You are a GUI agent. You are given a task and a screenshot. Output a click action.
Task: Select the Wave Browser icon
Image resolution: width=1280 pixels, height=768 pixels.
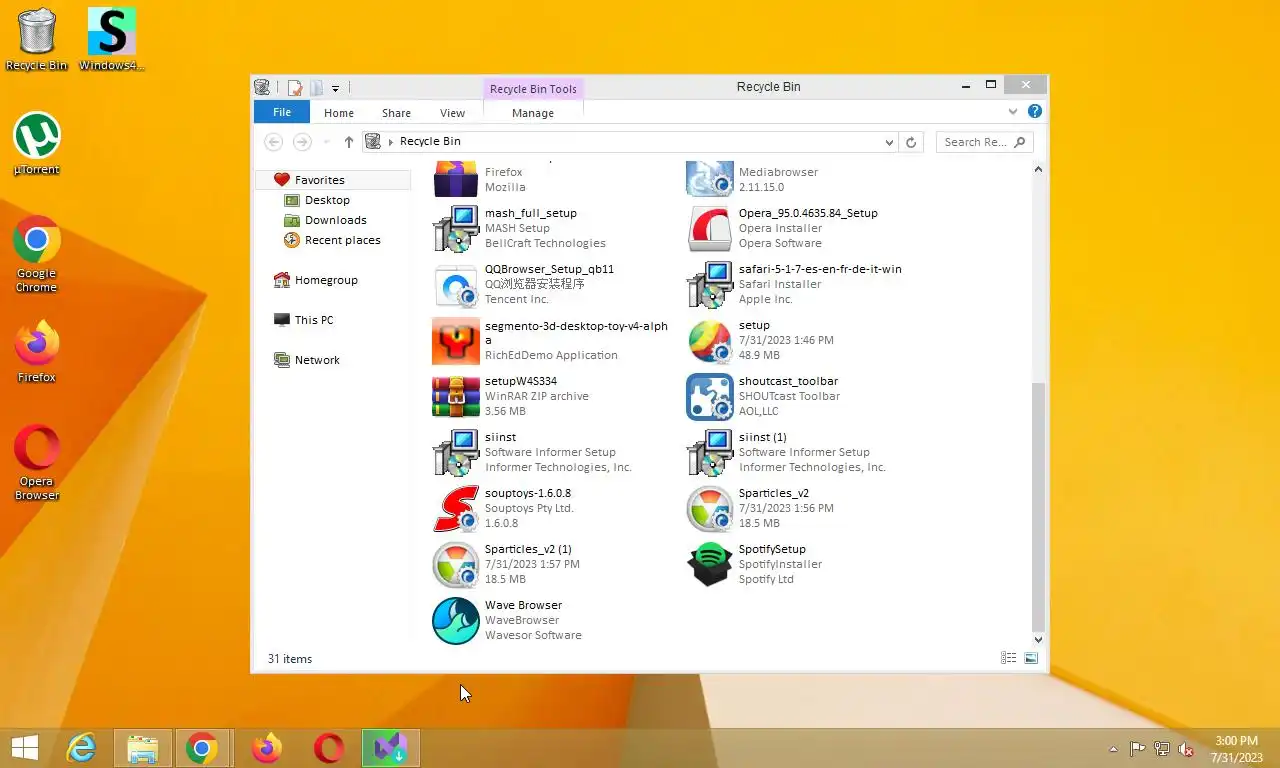(x=456, y=621)
